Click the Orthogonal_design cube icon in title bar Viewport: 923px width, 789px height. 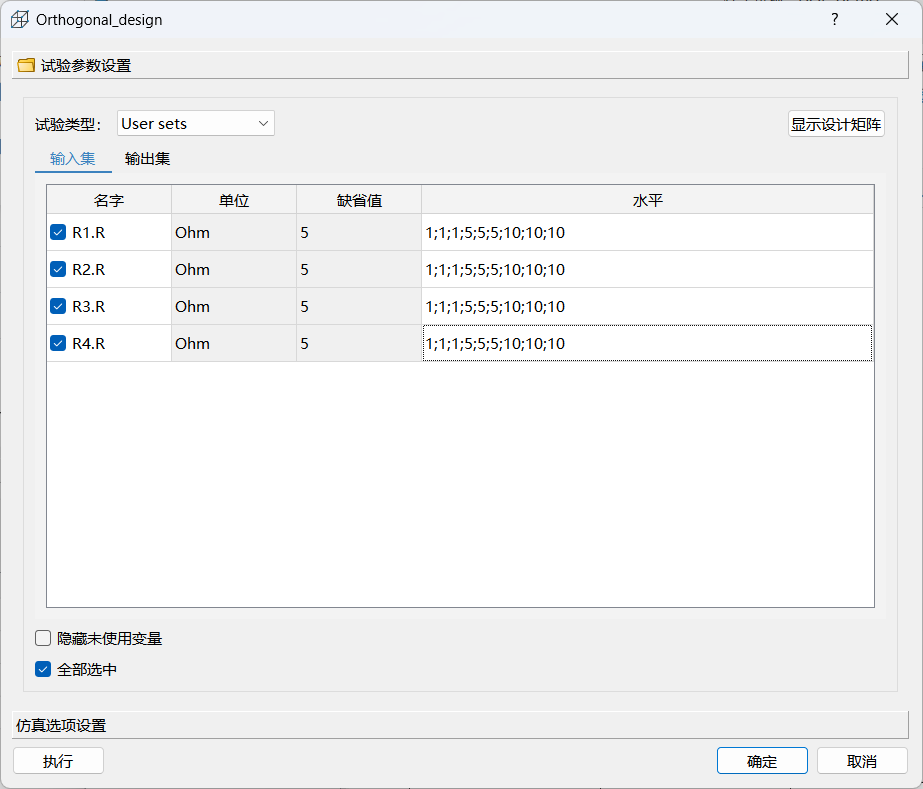pyautogui.click(x=19, y=20)
